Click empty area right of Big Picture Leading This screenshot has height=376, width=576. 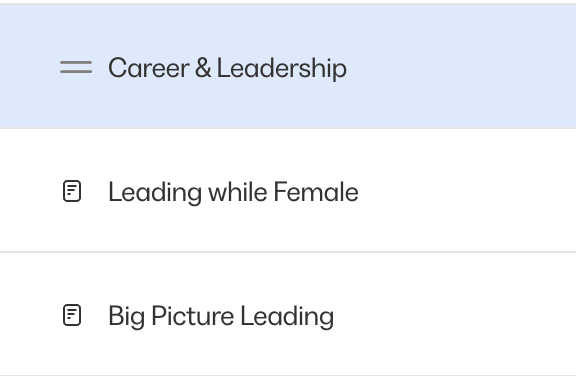(456, 315)
